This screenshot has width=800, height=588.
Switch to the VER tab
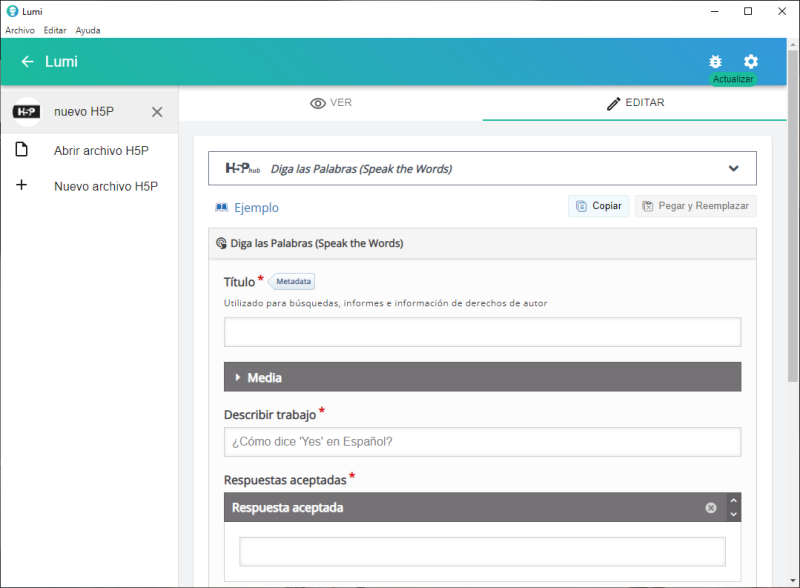(331, 103)
